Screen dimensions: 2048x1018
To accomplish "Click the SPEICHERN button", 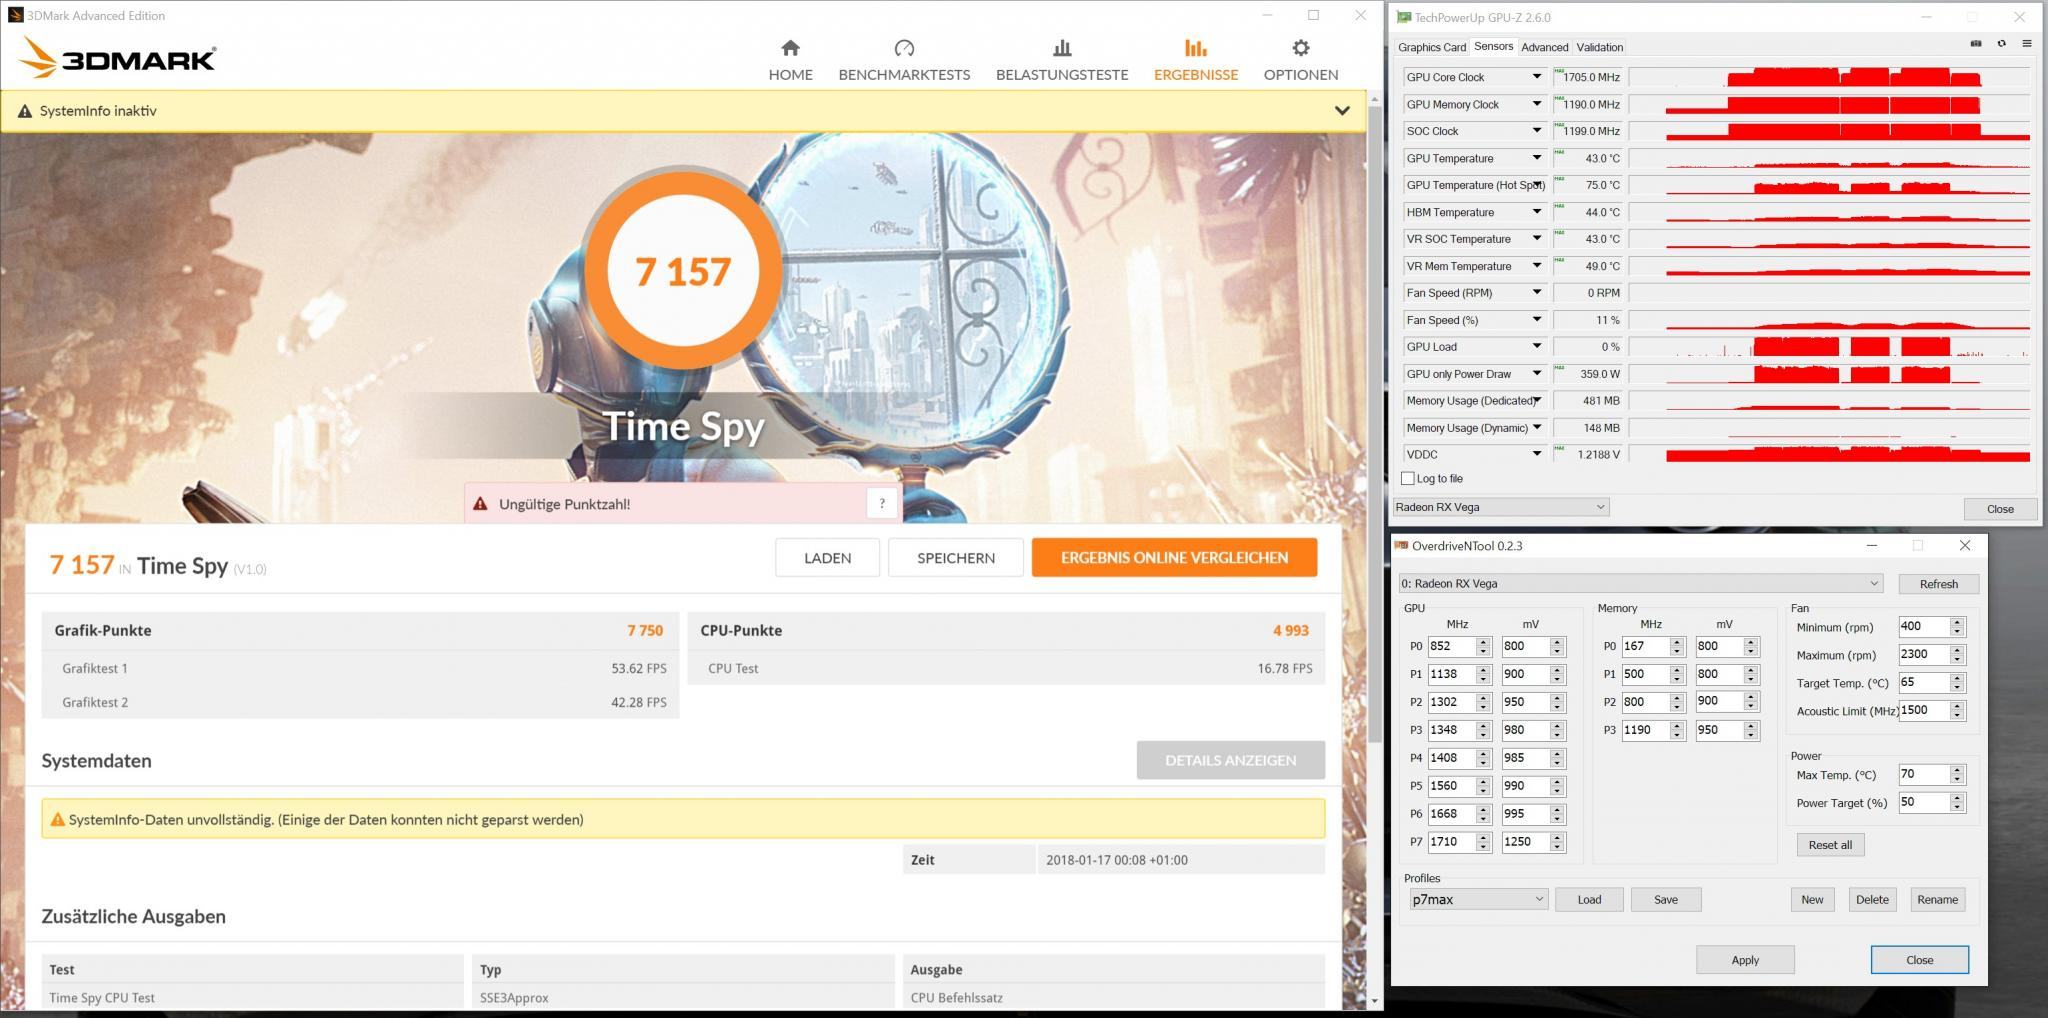I will 955,557.
